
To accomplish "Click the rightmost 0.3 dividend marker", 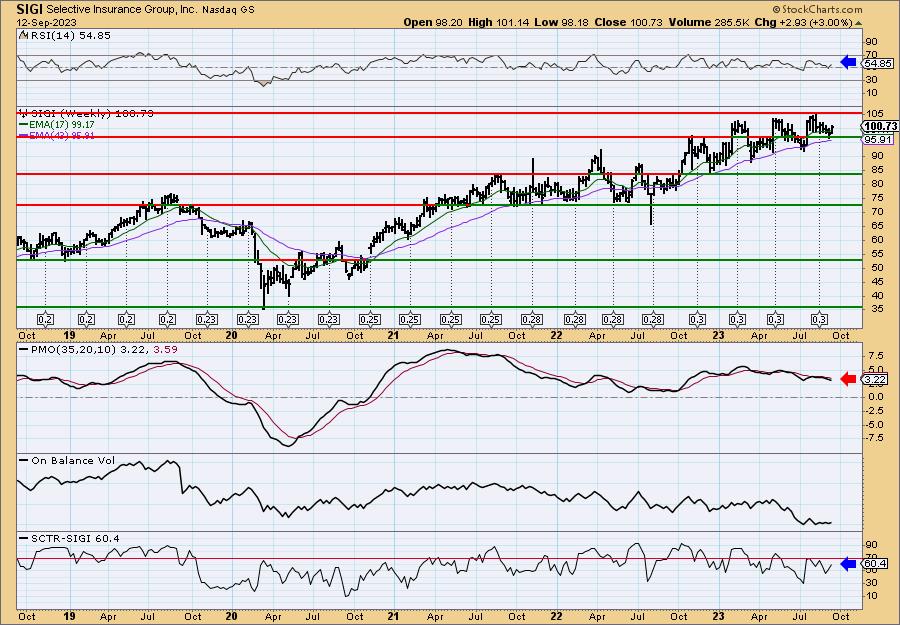I will pos(819,320).
